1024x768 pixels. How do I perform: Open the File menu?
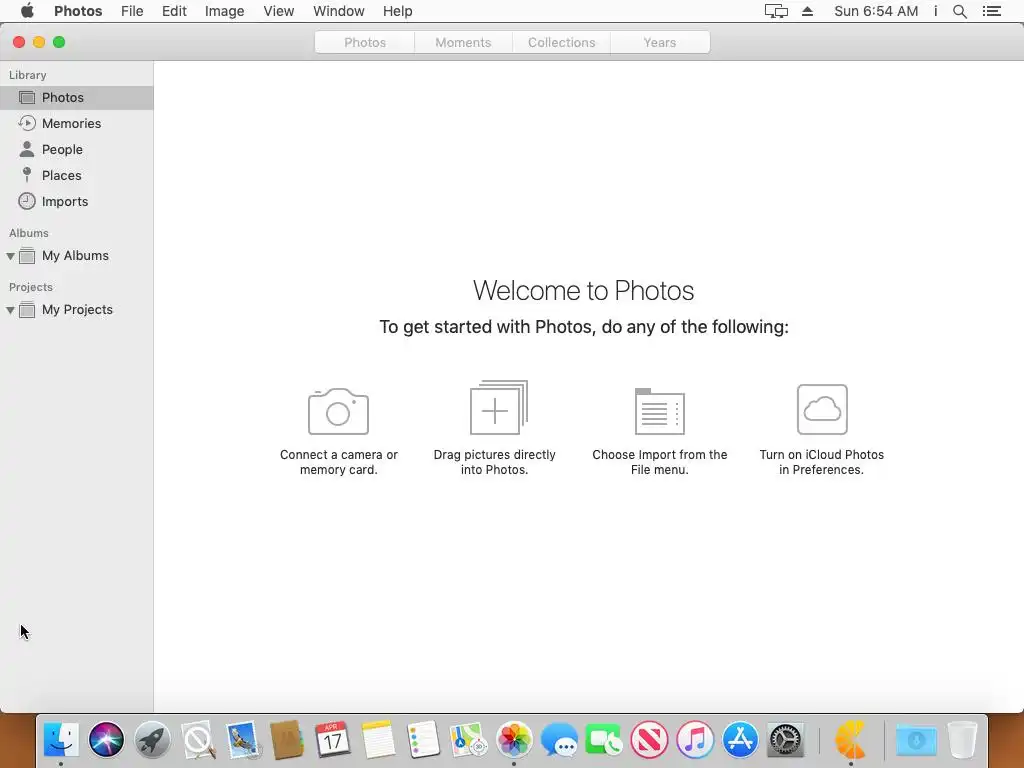[132, 11]
